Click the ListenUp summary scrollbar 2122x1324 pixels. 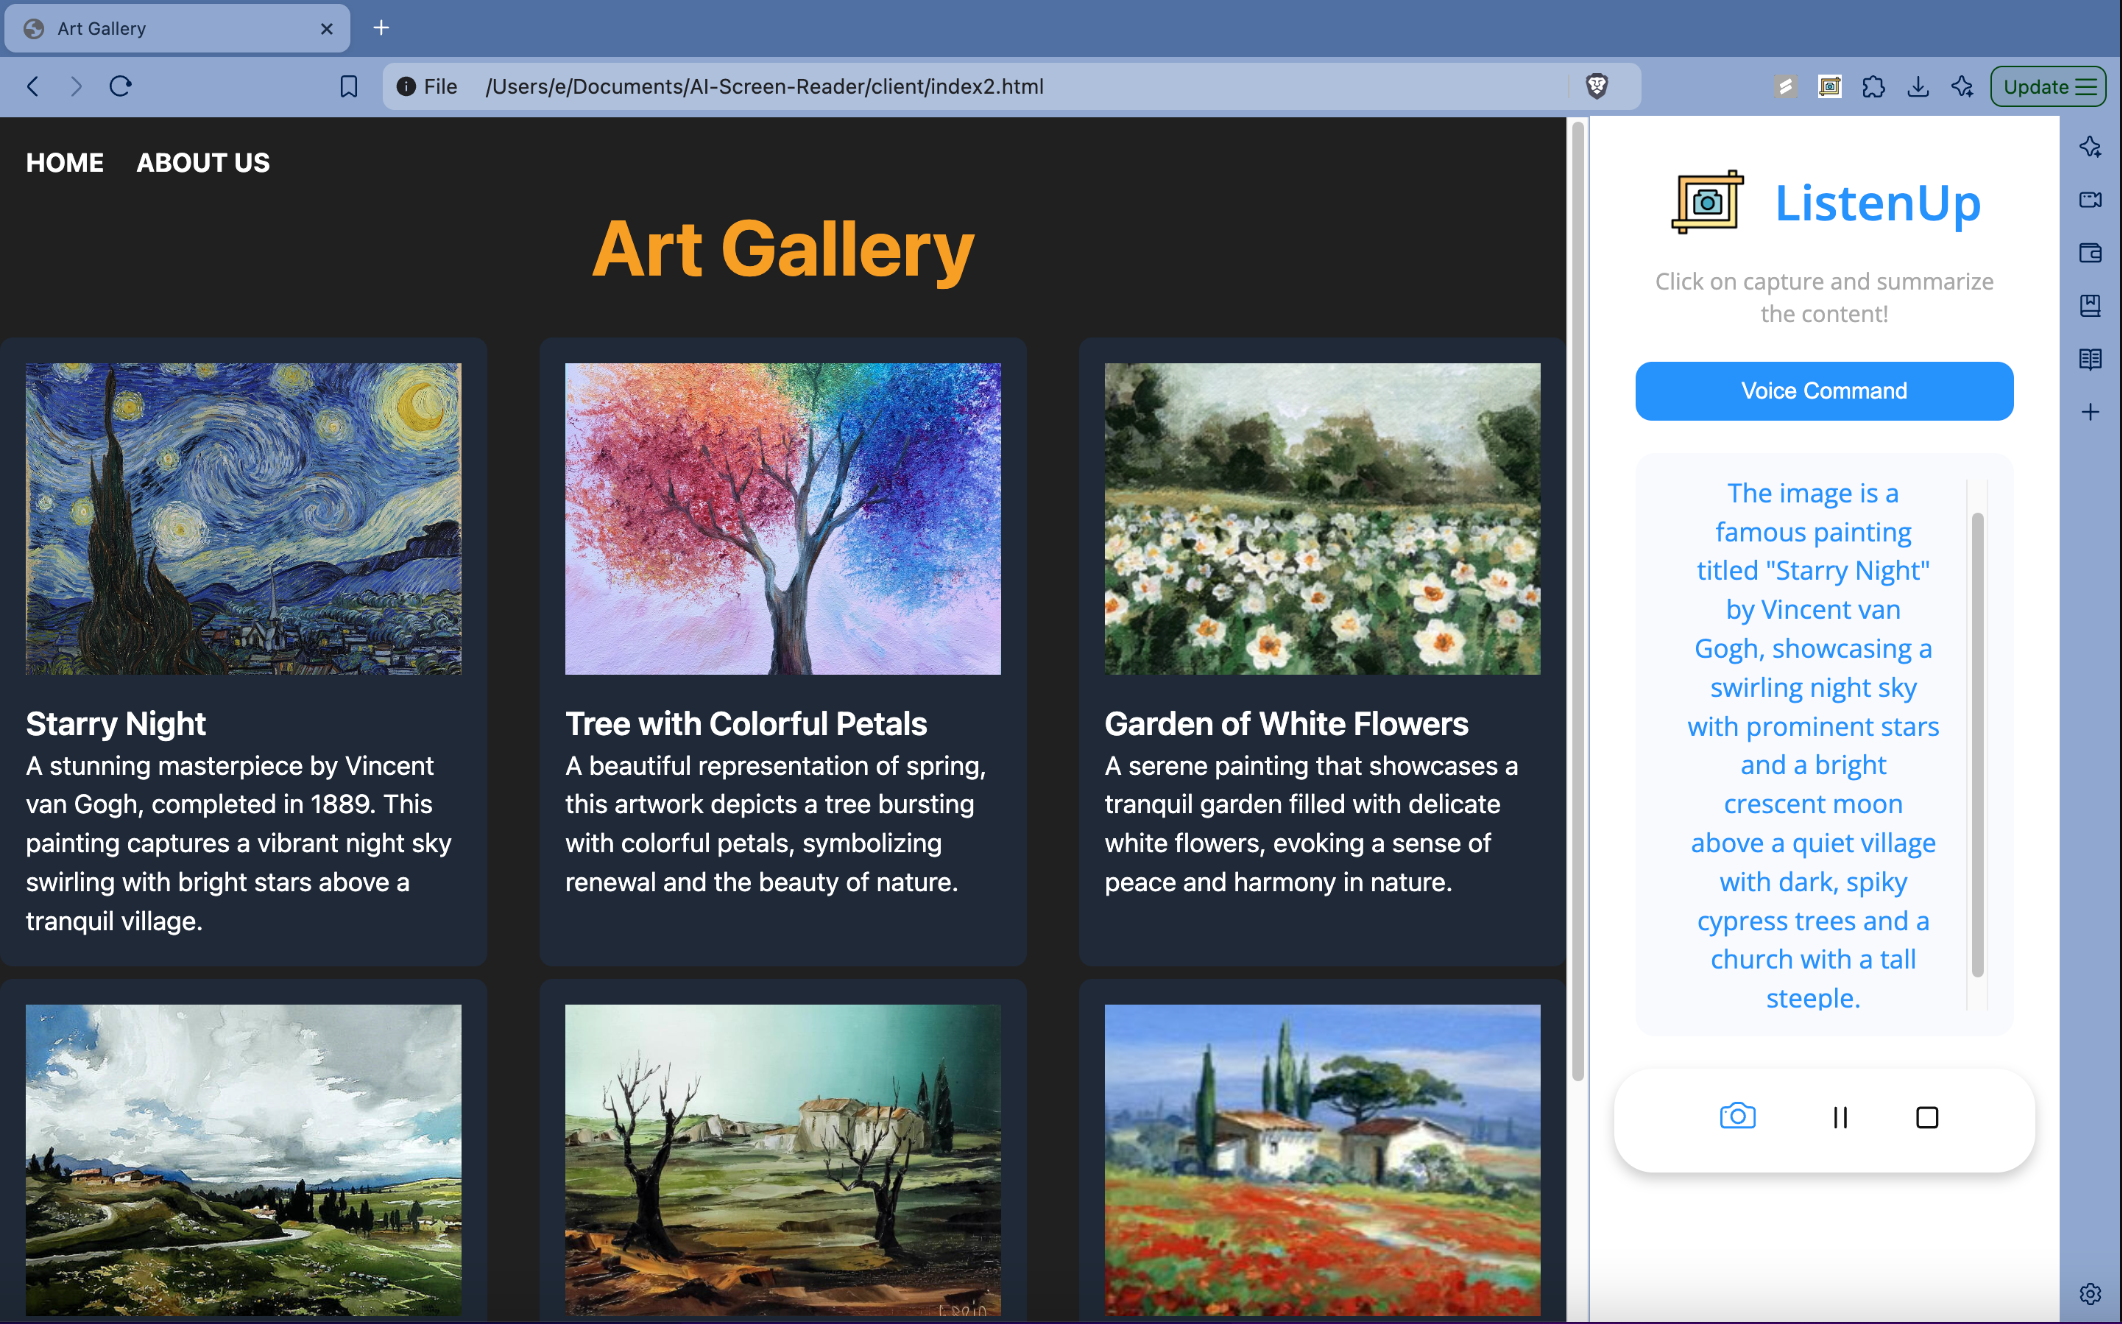1976,745
